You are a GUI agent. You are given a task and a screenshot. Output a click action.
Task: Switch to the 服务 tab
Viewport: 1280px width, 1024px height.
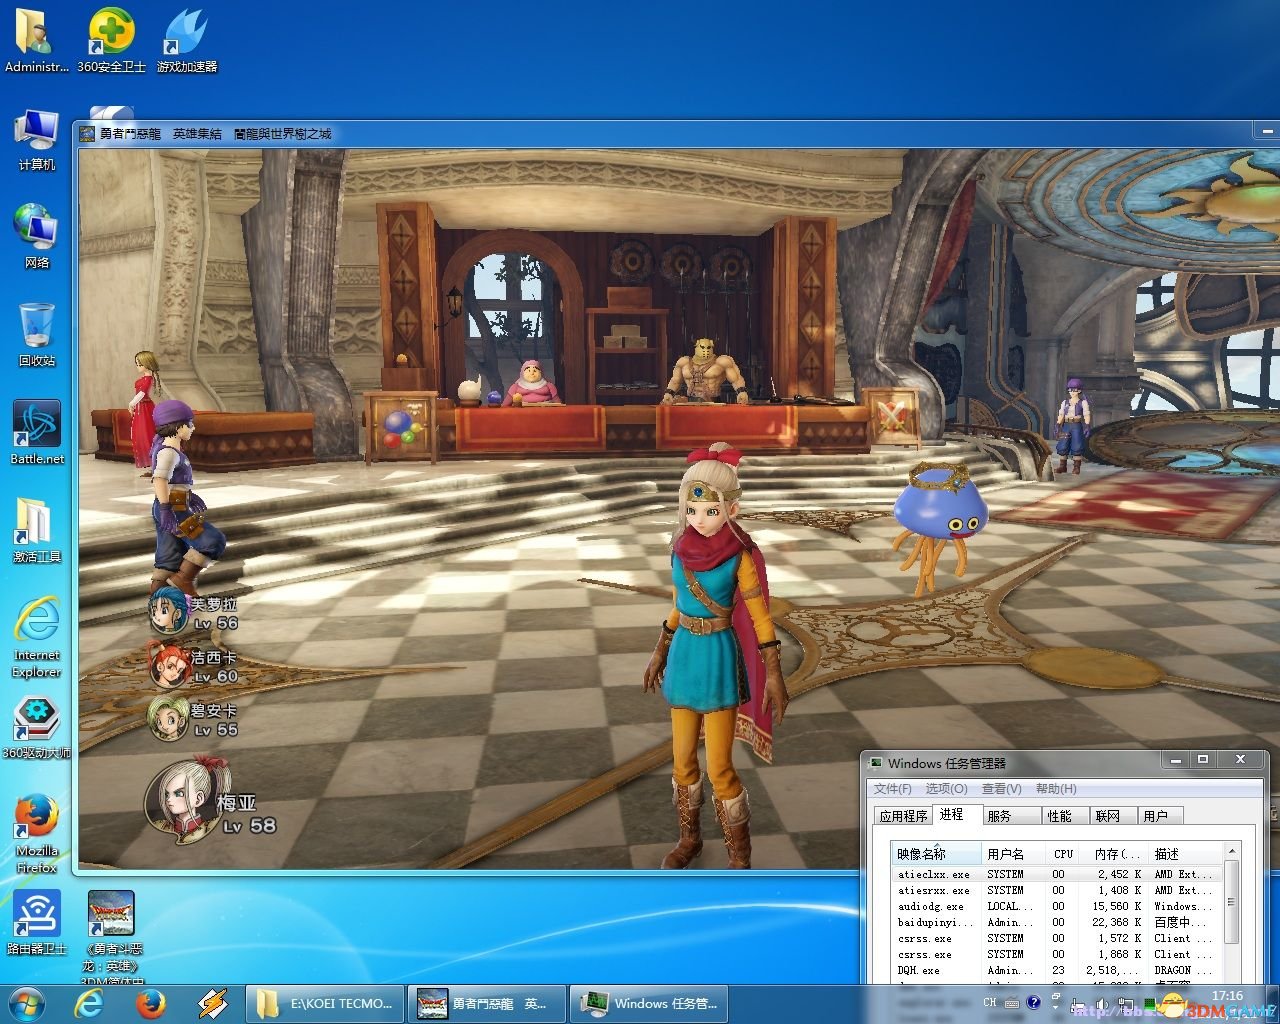point(1011,816)
